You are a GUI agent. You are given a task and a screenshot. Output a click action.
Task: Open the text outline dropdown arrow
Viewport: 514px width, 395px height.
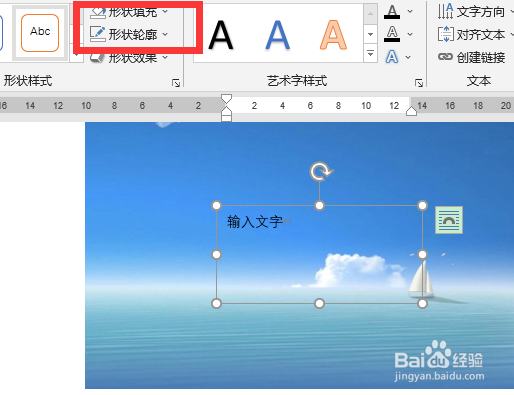pos(410,34)
